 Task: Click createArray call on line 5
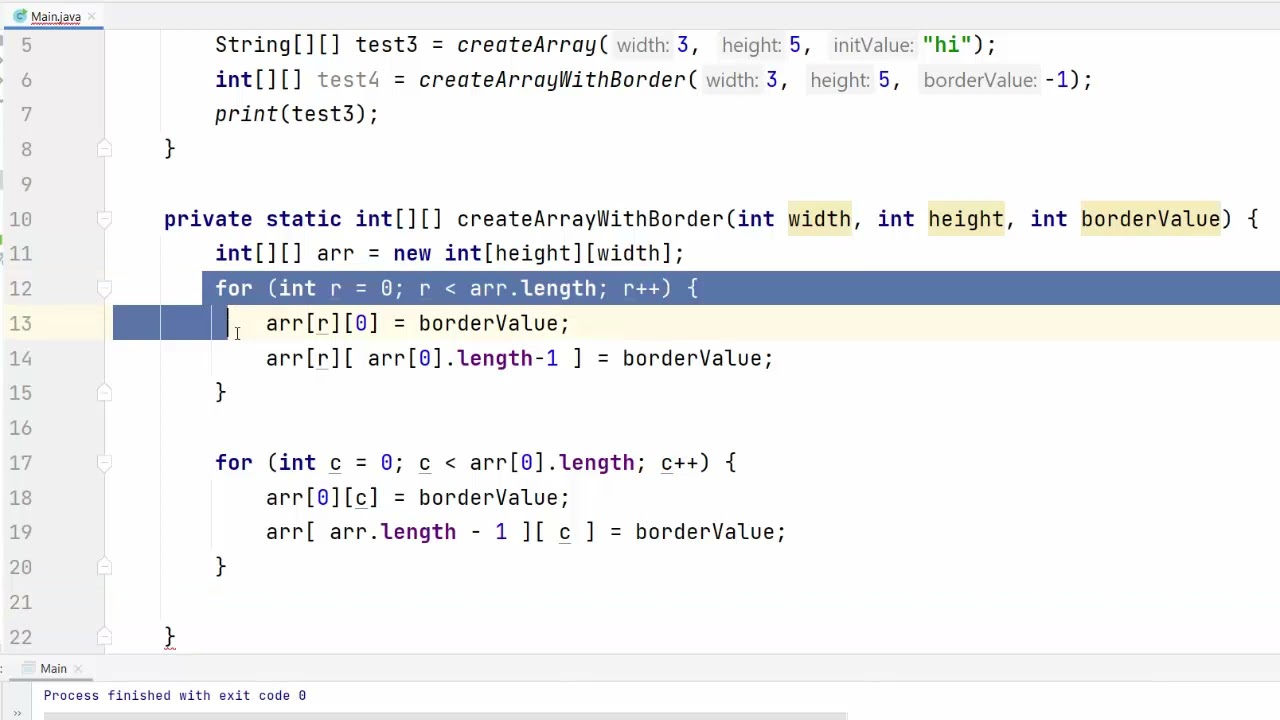pos(526,45)
